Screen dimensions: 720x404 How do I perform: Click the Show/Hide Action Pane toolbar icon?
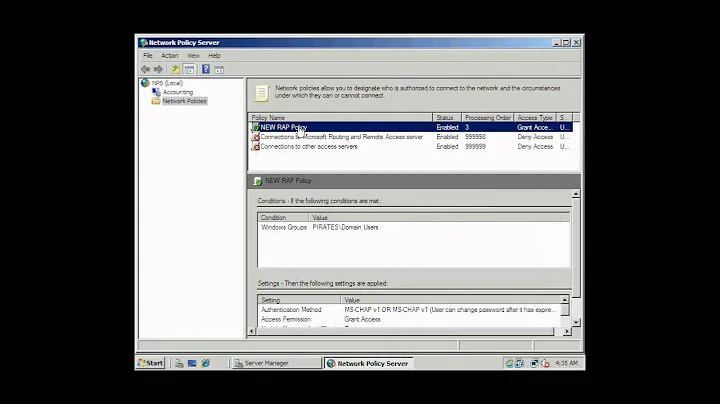pos(219,69)
